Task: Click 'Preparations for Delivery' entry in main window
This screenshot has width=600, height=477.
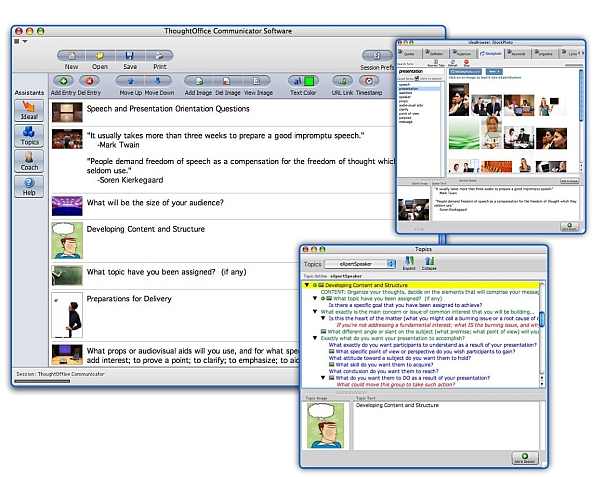Action: 129,299
